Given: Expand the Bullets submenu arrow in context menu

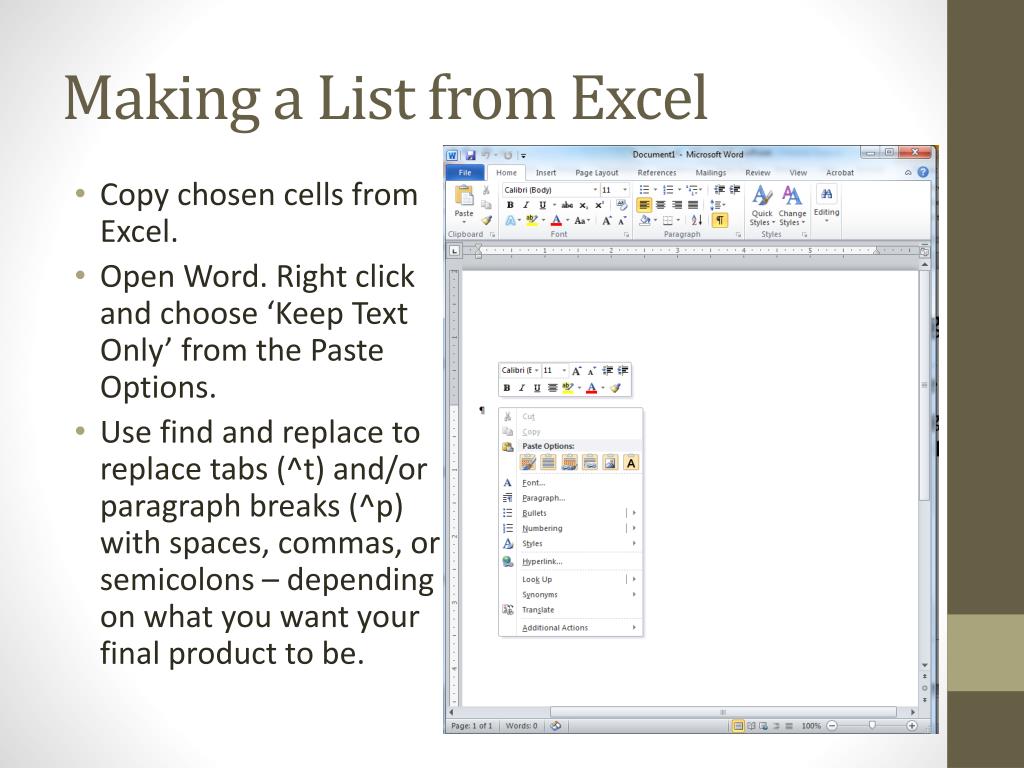Looking at the screenshot, I should pos(633,513).
